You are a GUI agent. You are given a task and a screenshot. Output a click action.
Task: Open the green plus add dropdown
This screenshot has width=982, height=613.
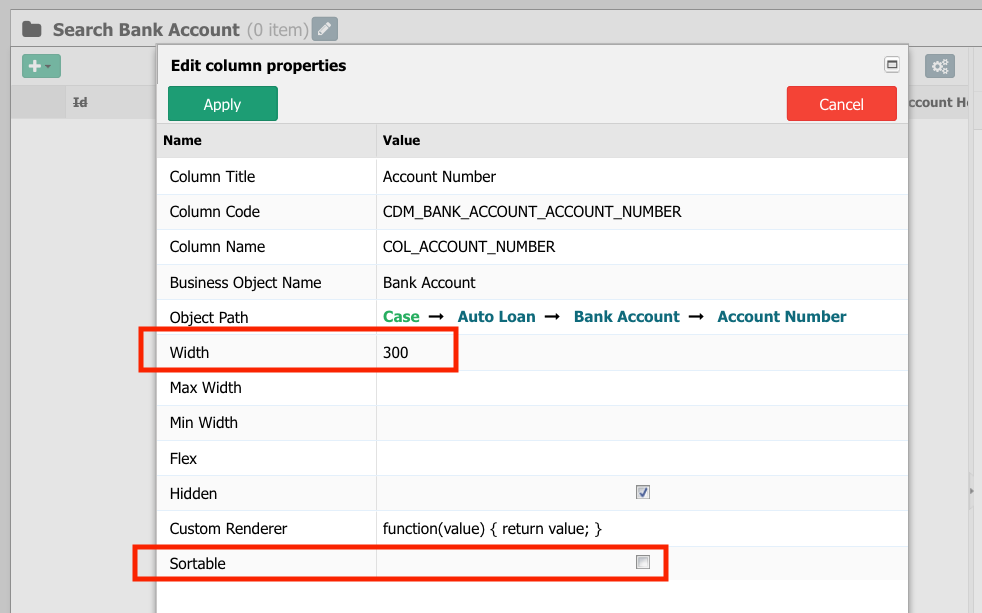click(x=41, y=66)
